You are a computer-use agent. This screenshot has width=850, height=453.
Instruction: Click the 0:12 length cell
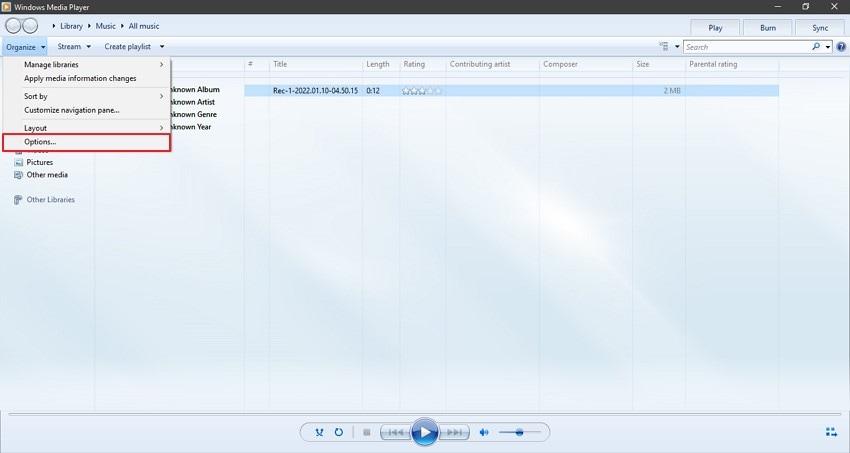pyautogui.click(x=373, y=91)
